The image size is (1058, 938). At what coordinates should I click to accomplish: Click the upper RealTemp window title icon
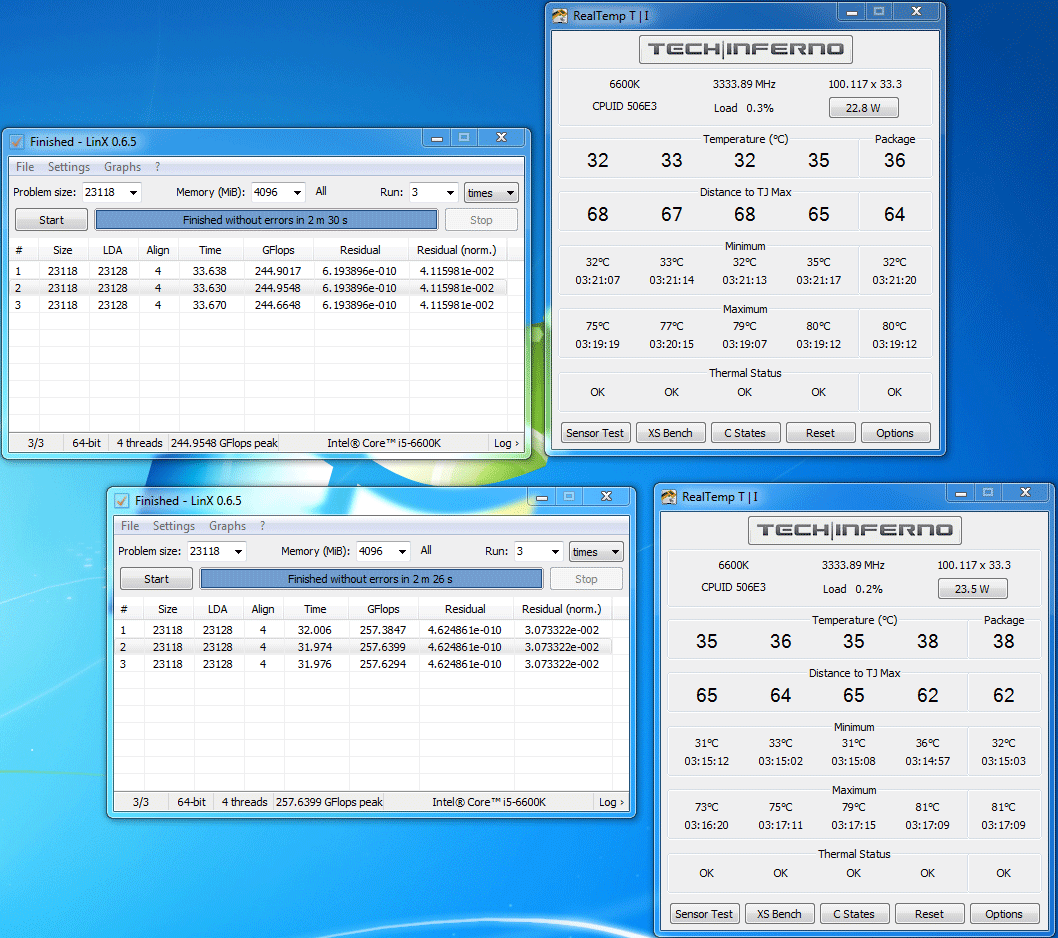559,16
